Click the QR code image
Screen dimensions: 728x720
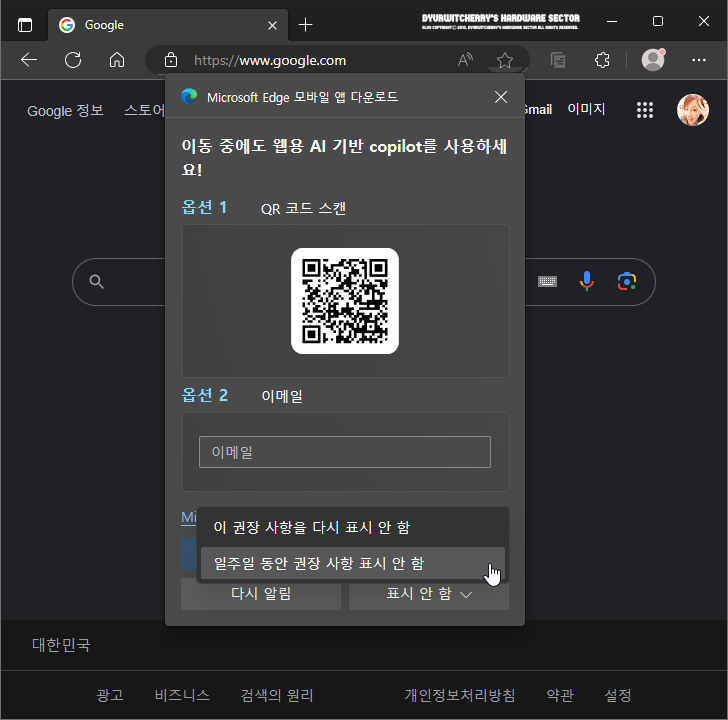(345, 301)
